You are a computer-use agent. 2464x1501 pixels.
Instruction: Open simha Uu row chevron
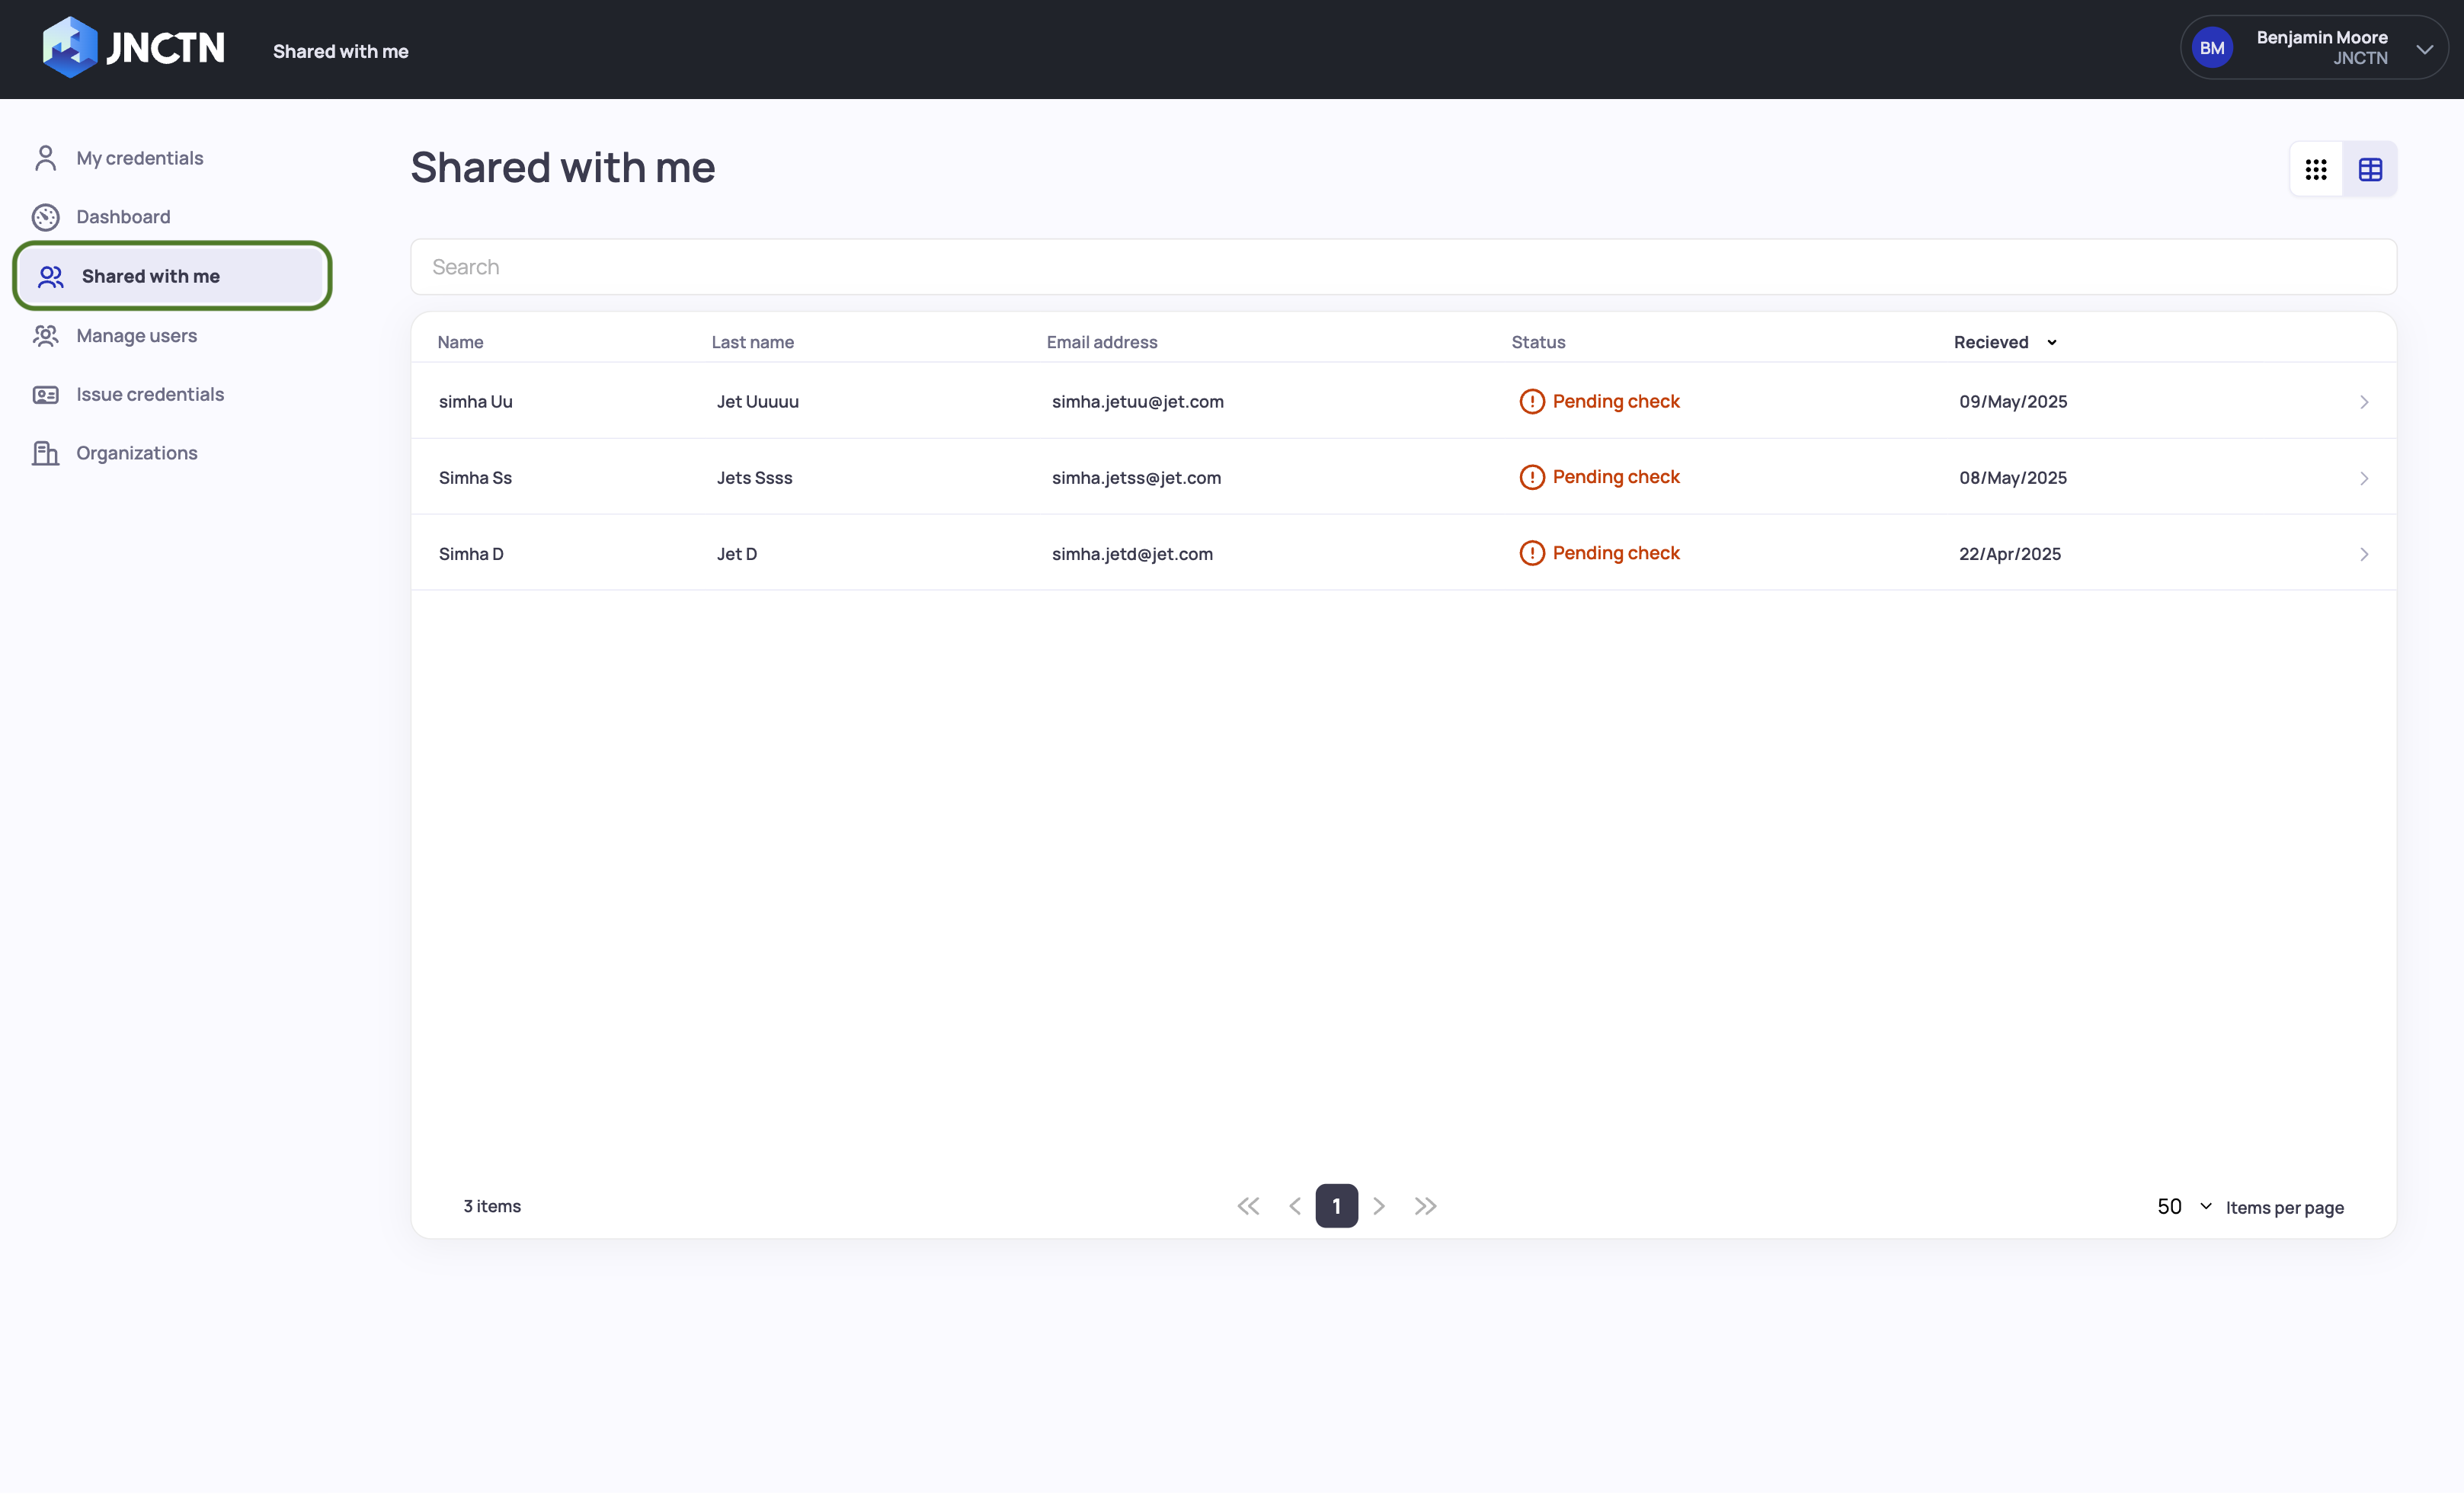click(2364, 402)
